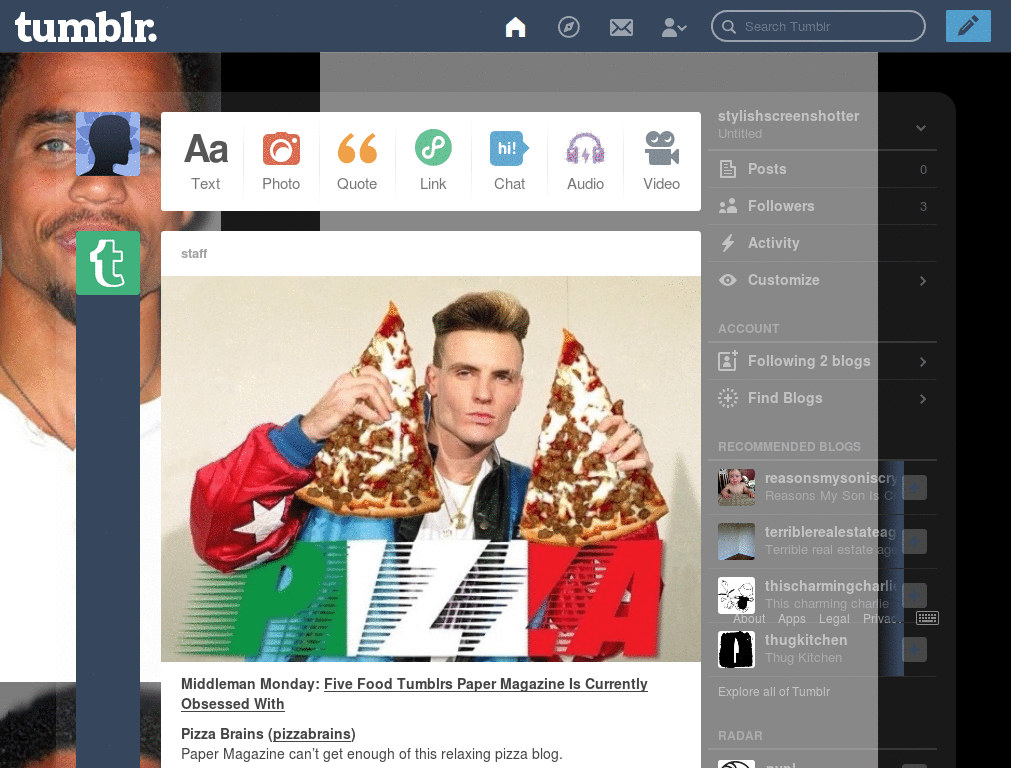1024x768 pixels.
Task: Open Activity in the sidebar
Action: (x=822, y=243)
